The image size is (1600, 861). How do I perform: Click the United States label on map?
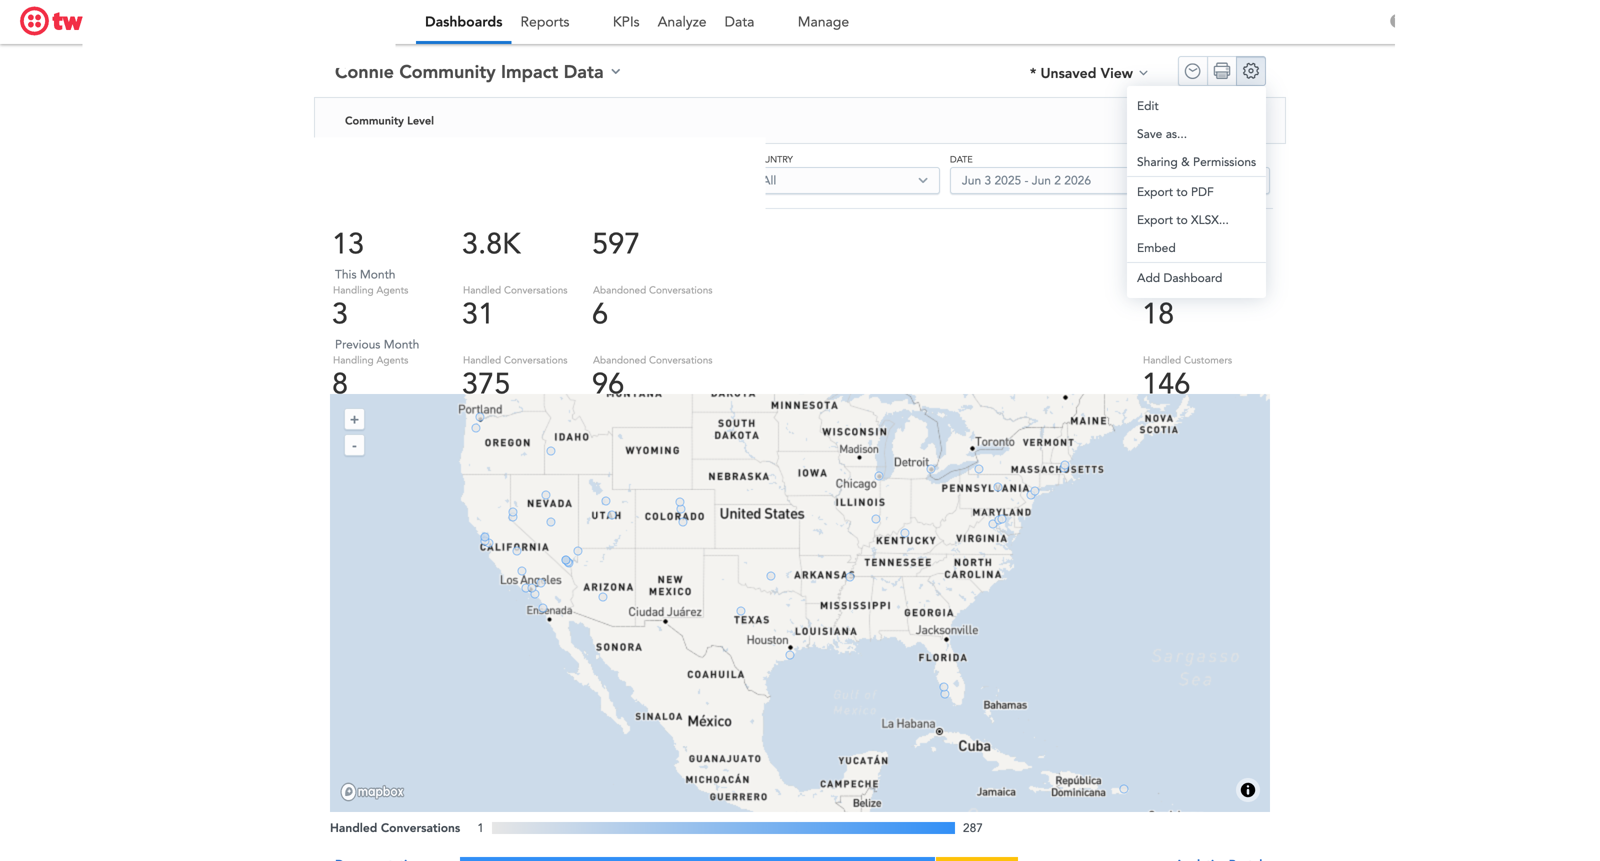[761, 514]
